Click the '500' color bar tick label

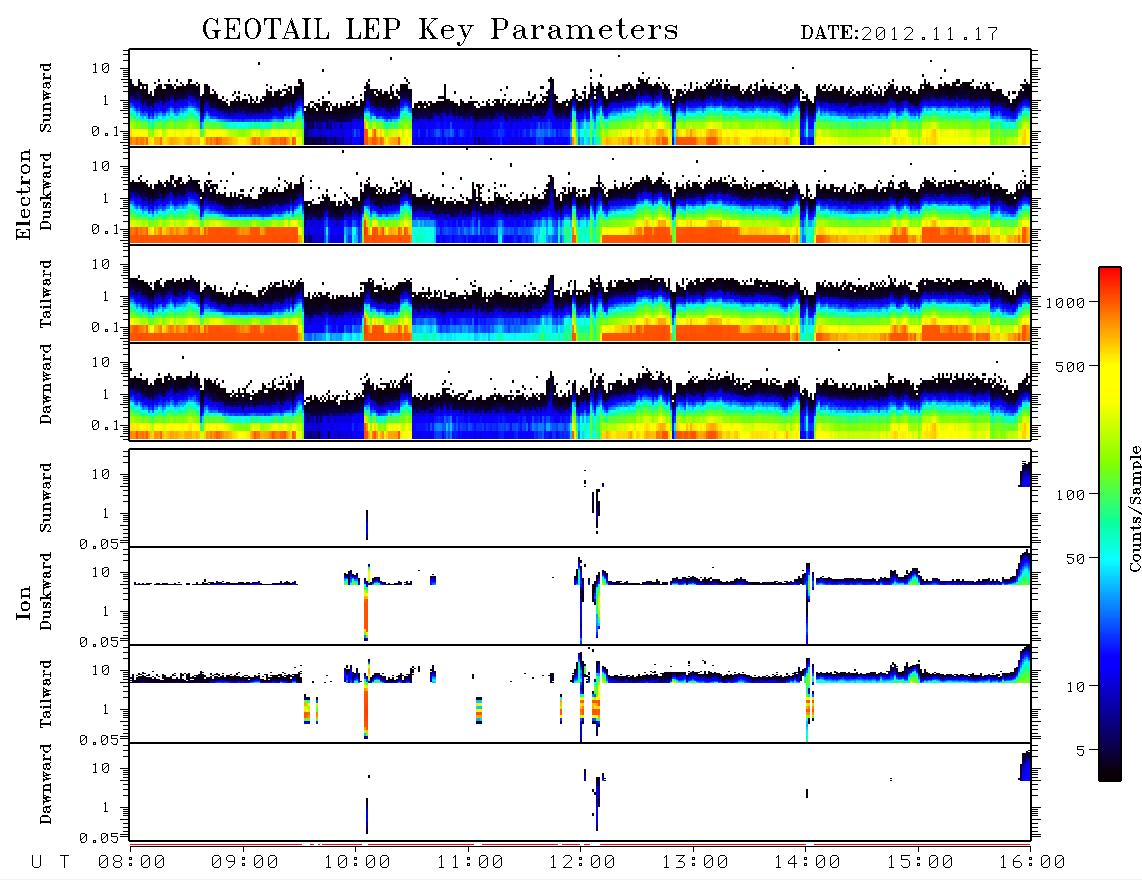coord(1071,366)
